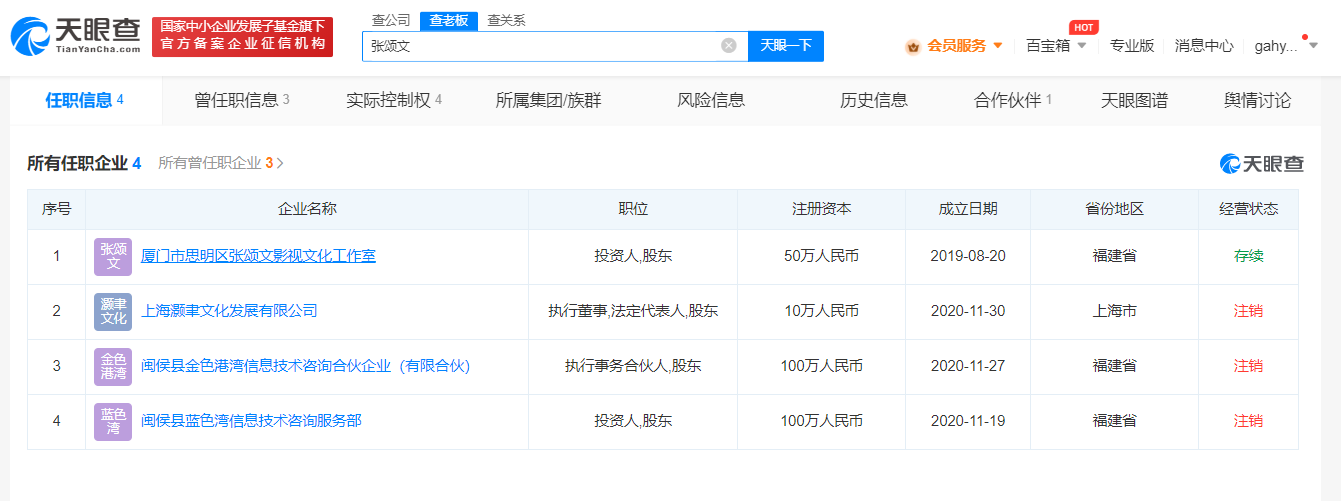Image resolution: width=1341 pixels, height=501 pixels.
Task: Click the 金色港湾 company avatar icon
Action: 113,366
